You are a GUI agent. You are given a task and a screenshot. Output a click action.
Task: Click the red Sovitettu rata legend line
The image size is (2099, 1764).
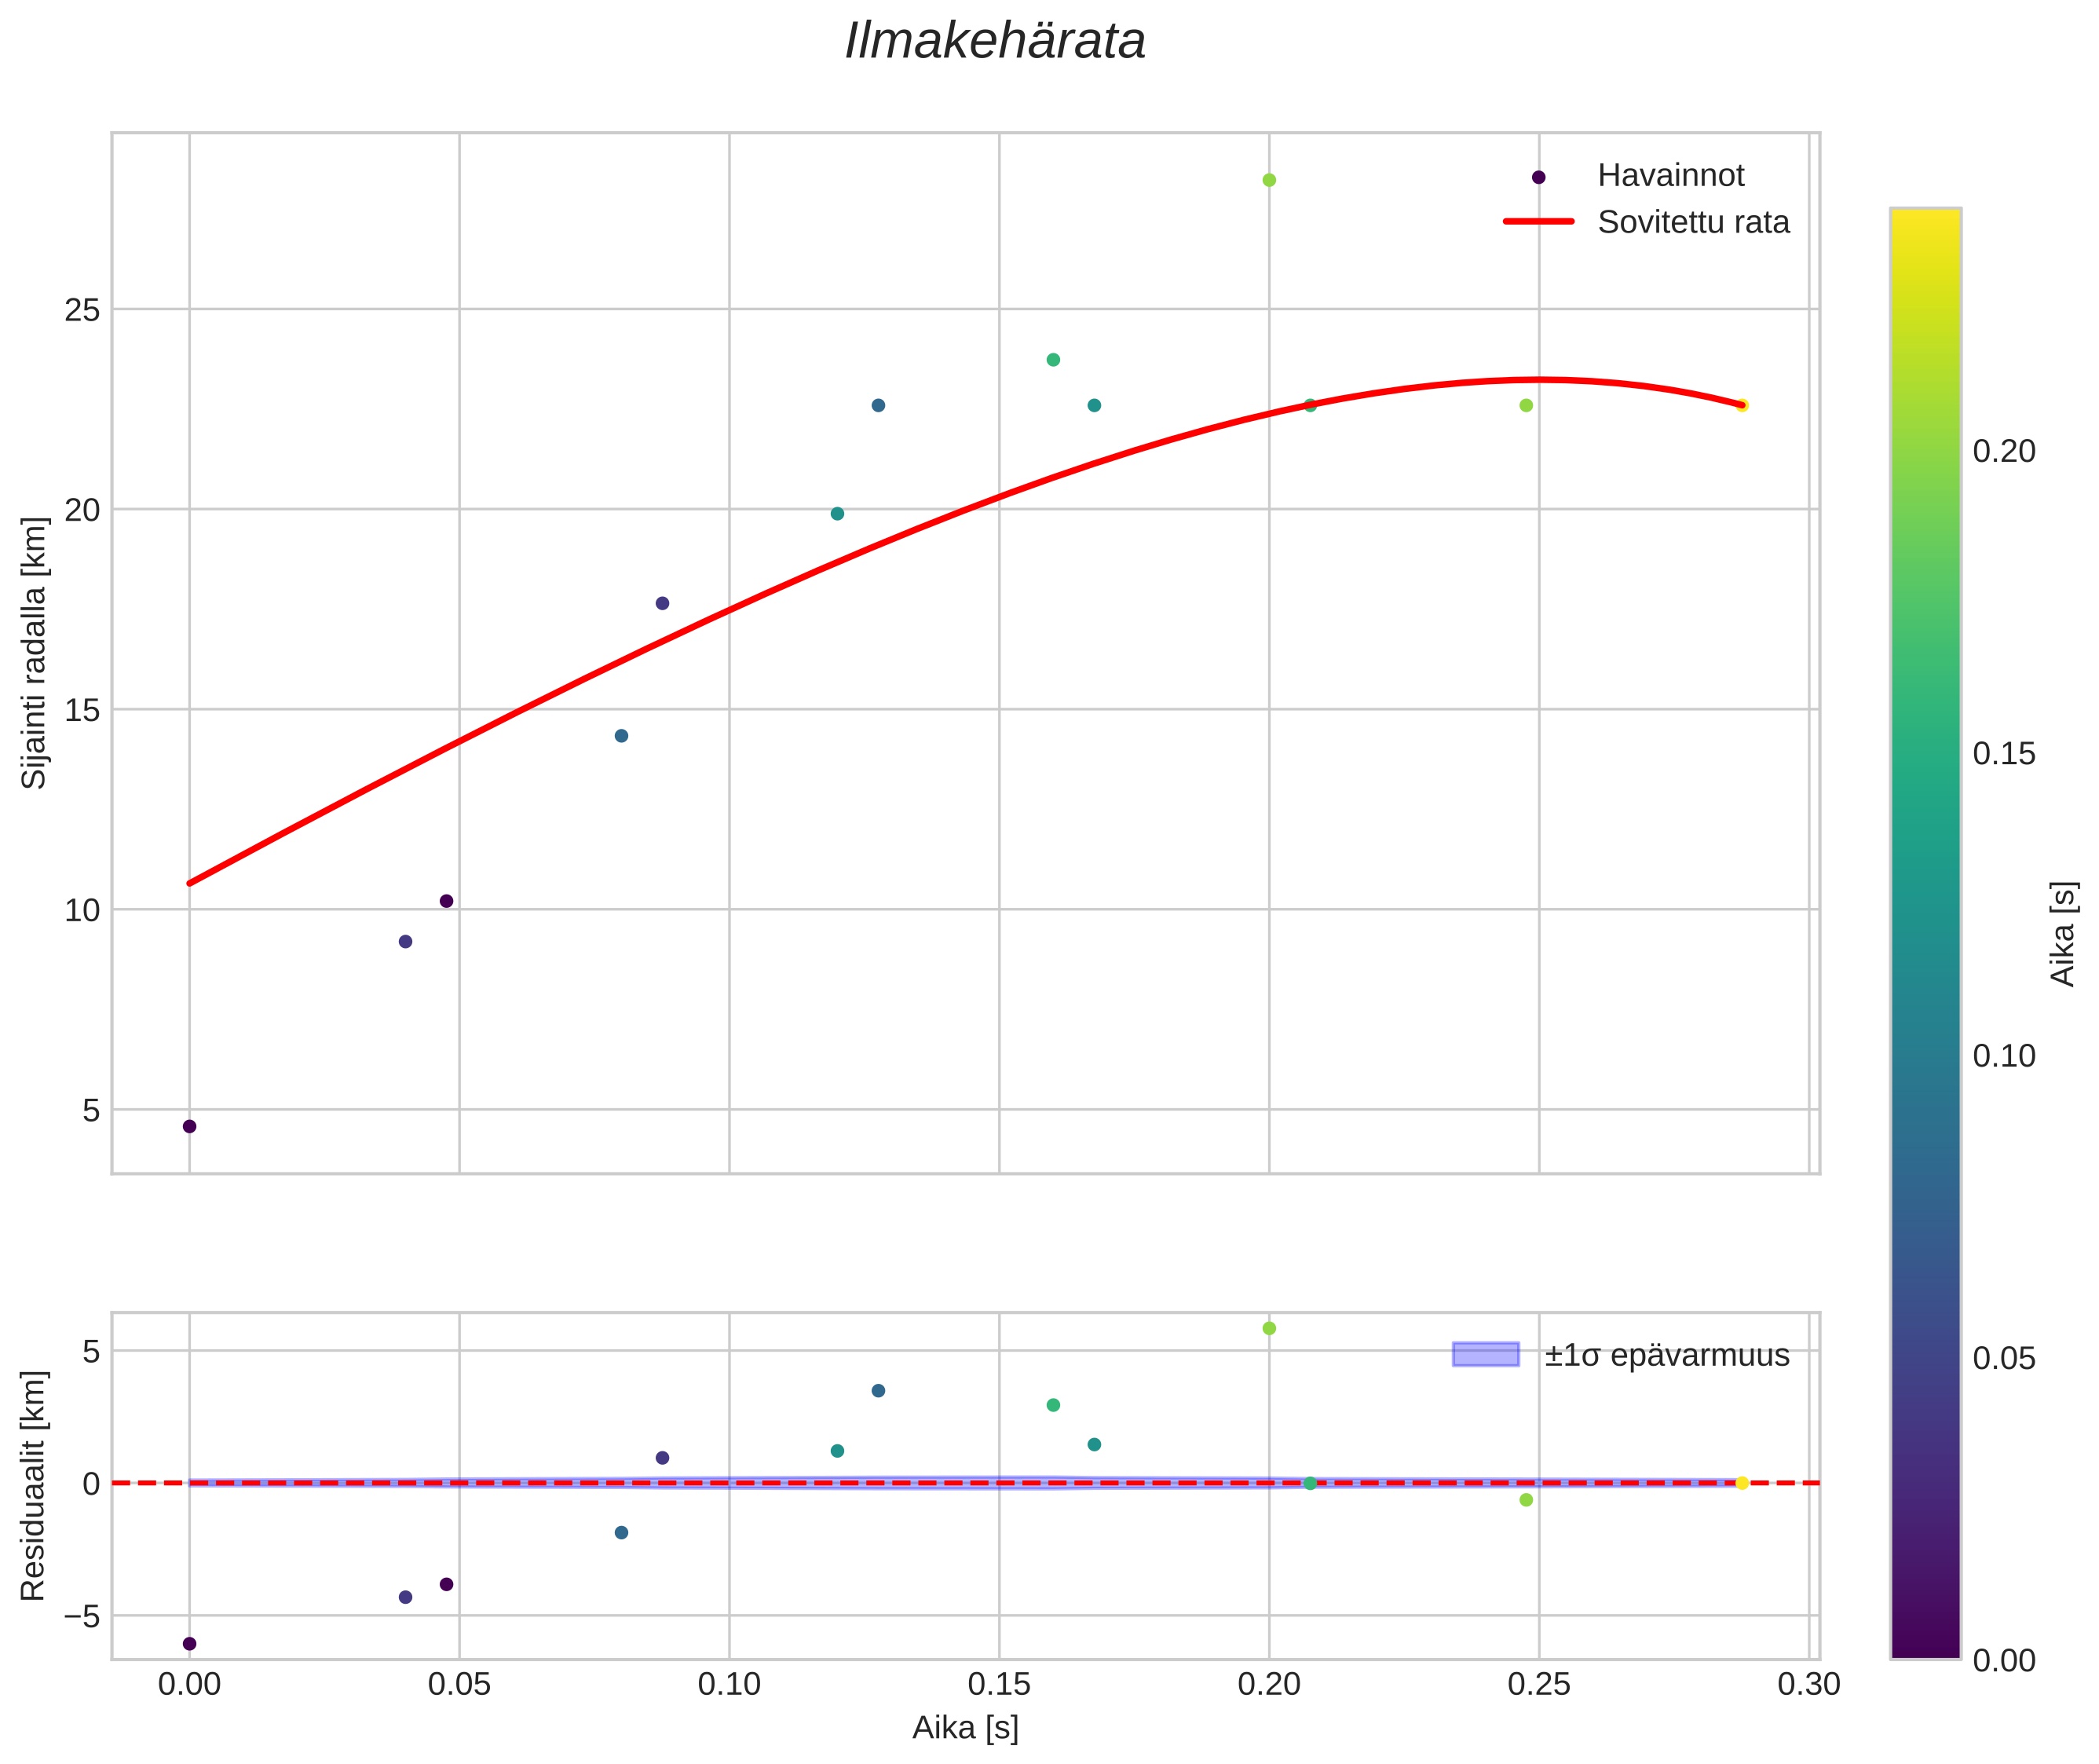1538,222
